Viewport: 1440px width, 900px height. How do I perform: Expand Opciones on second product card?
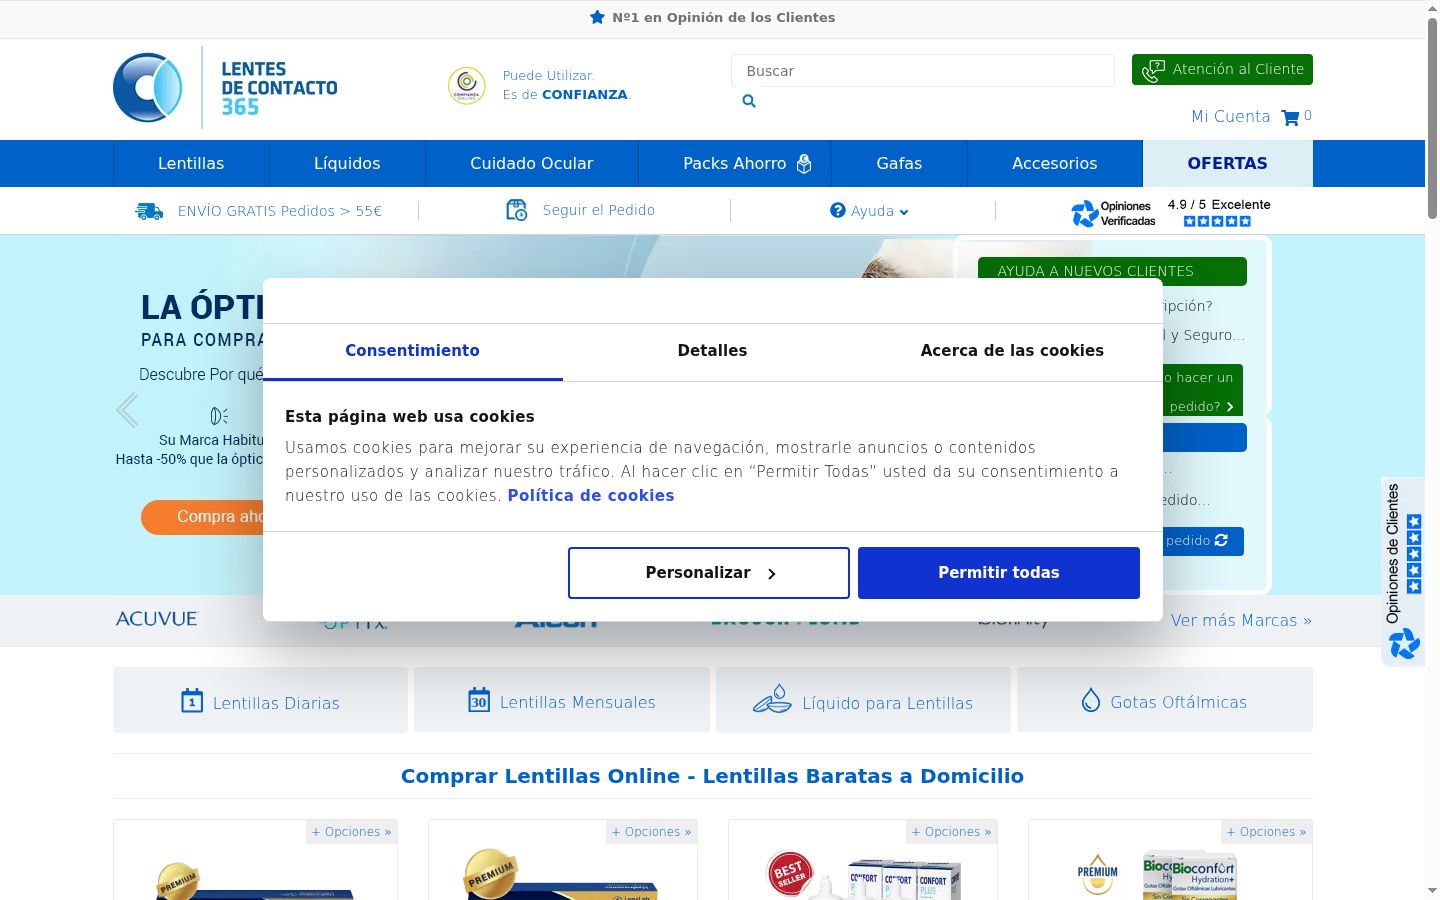[651, 832]
